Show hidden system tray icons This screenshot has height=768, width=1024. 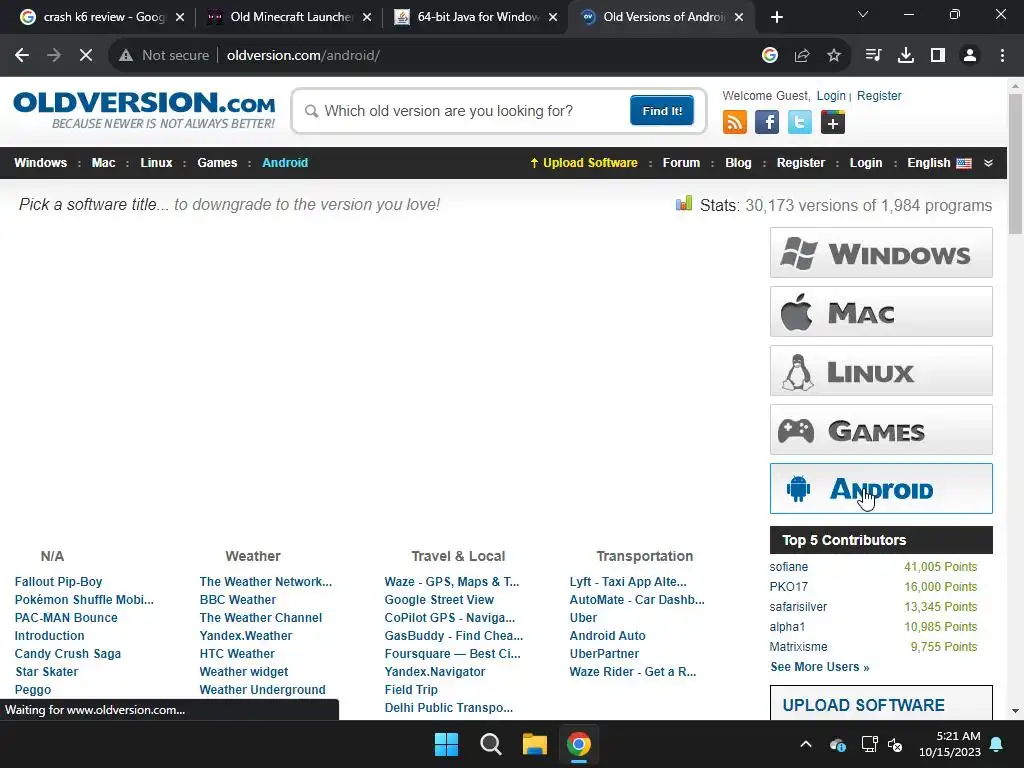click(x=807, y=744)
